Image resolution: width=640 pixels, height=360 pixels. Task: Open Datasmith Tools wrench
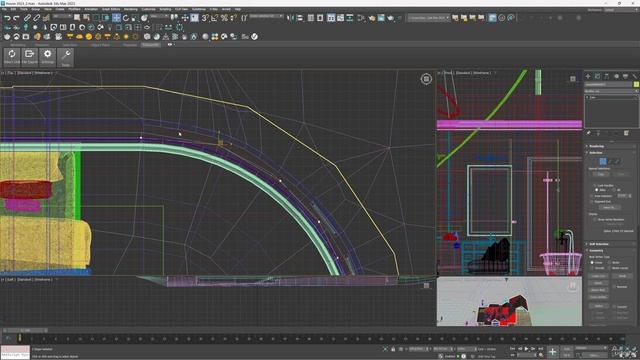click(65, 57)
